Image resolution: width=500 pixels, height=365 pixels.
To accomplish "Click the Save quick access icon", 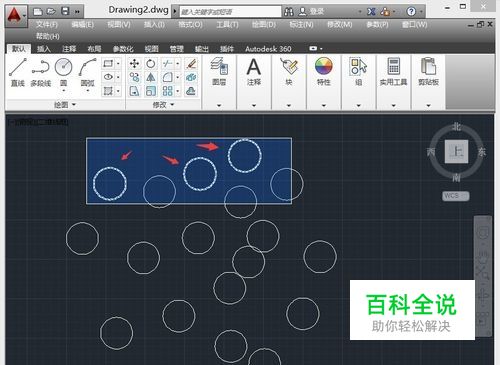I will click(x=65, y=12).
